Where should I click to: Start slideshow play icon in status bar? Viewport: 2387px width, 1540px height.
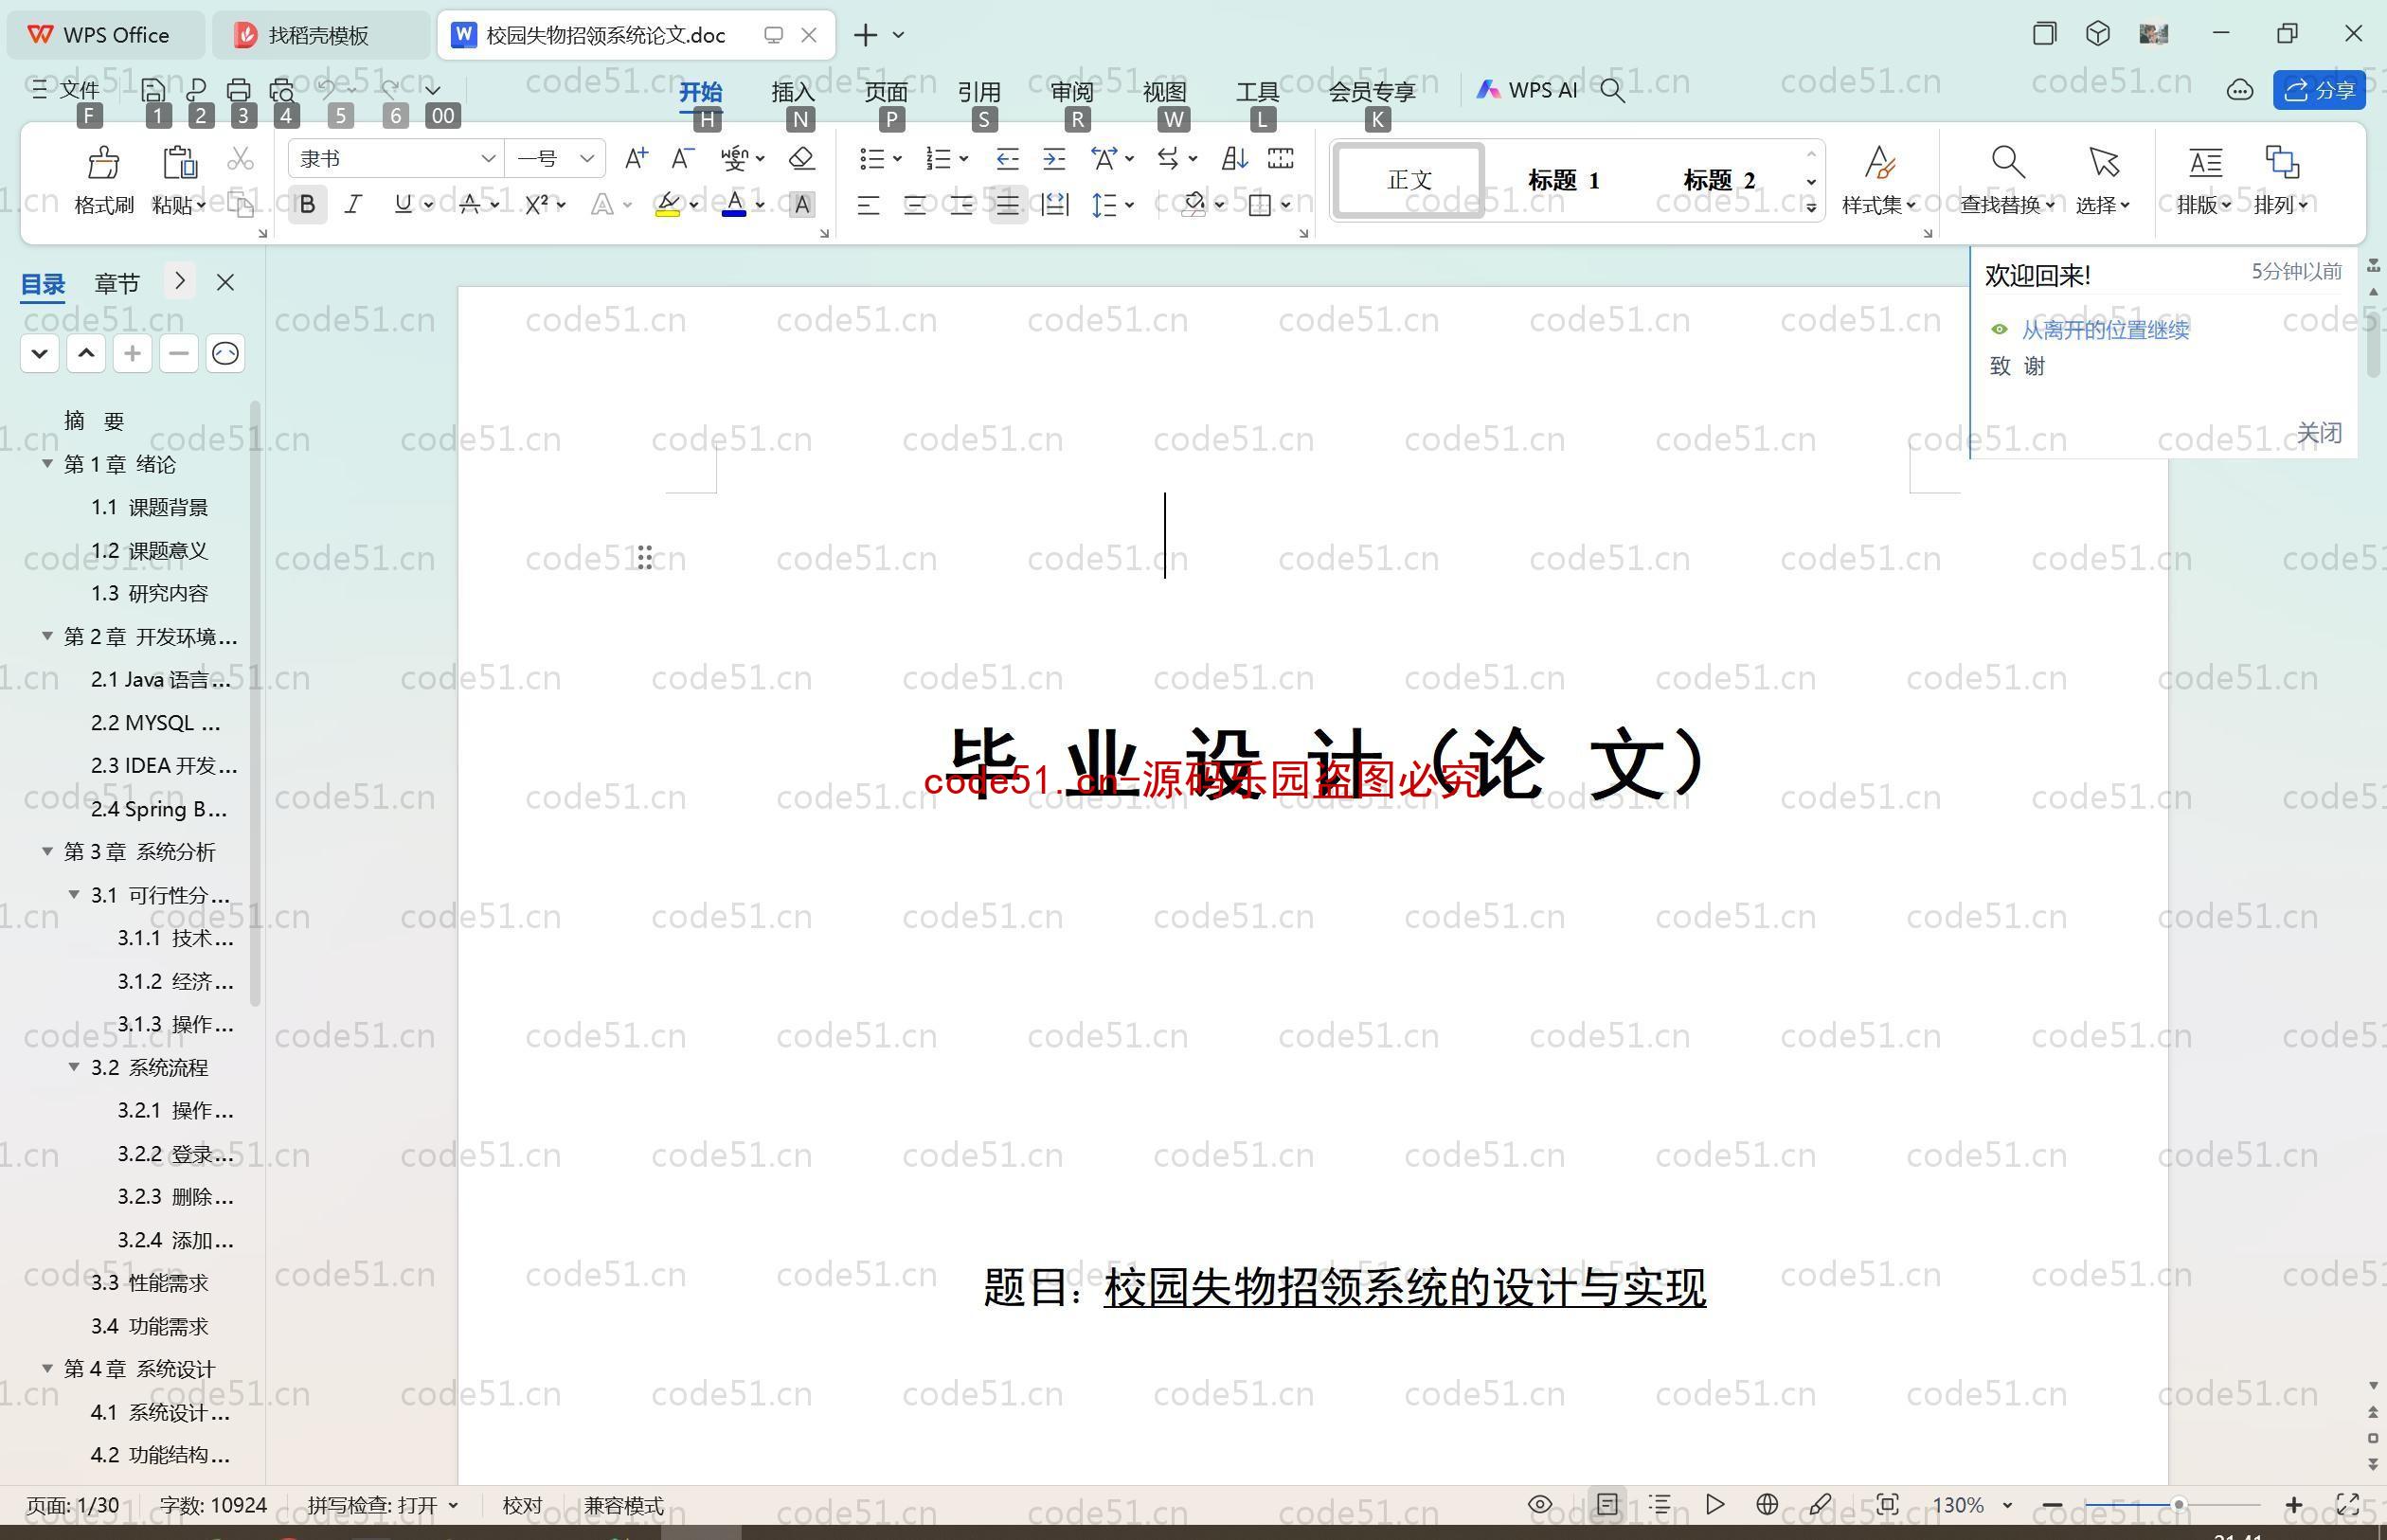pos(1714,1504)
